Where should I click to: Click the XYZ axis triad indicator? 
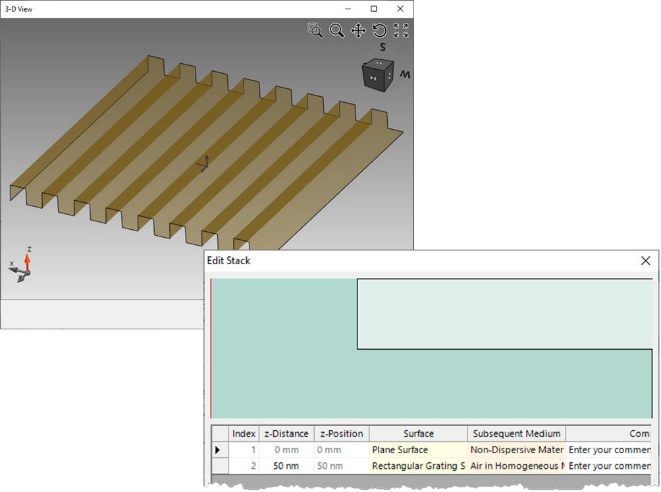[x=21, y=266]
